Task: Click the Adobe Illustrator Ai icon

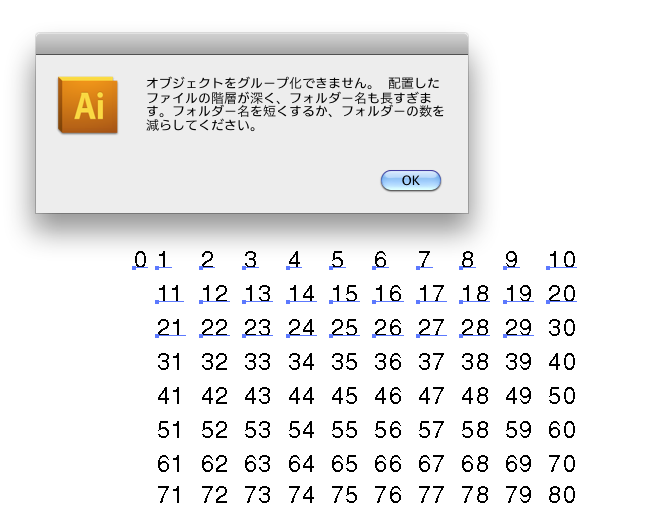Action: 88,105
